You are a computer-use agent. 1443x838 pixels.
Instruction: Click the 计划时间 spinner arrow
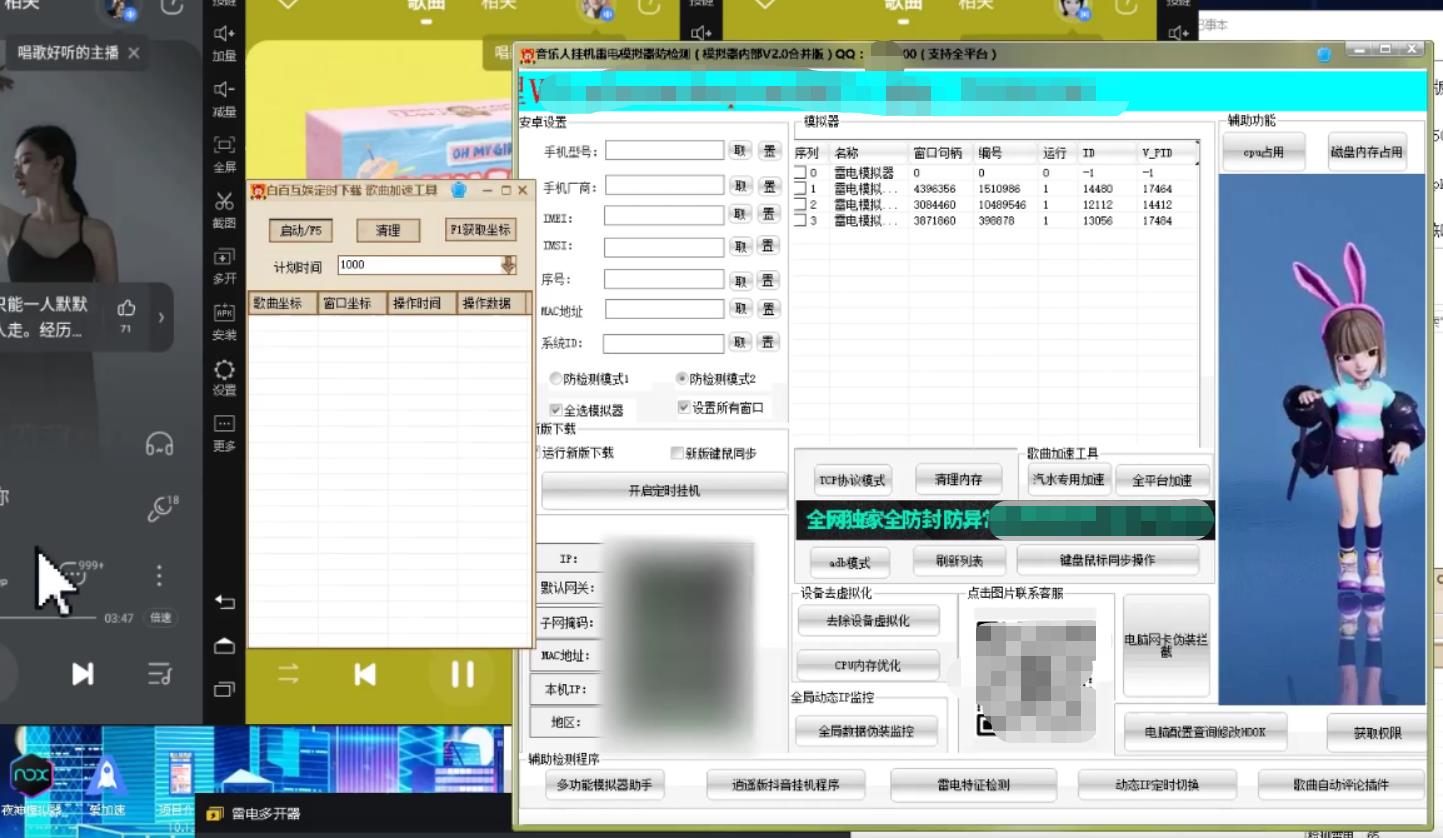pos(508,264)
